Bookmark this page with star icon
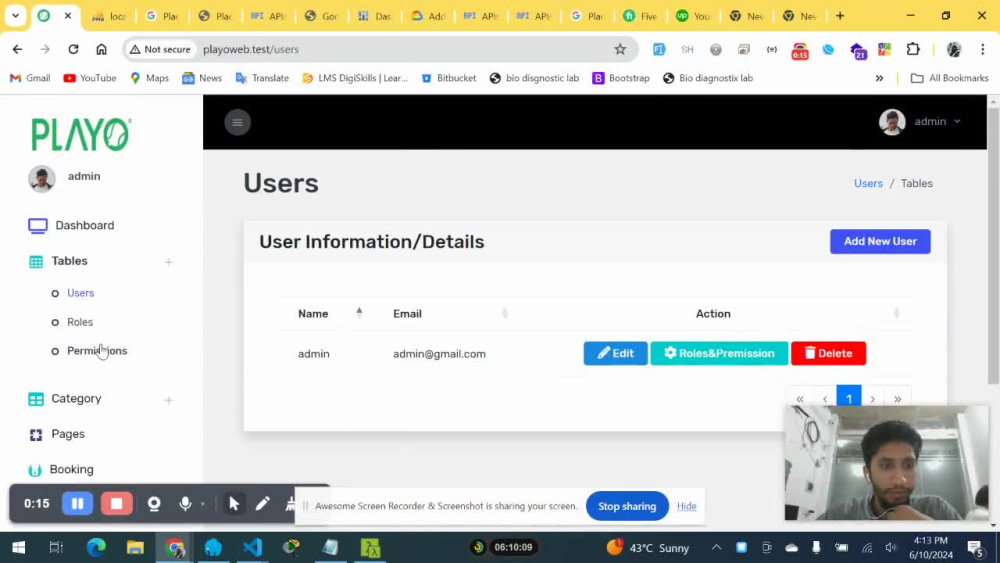1000x563 pixels. 620,49
